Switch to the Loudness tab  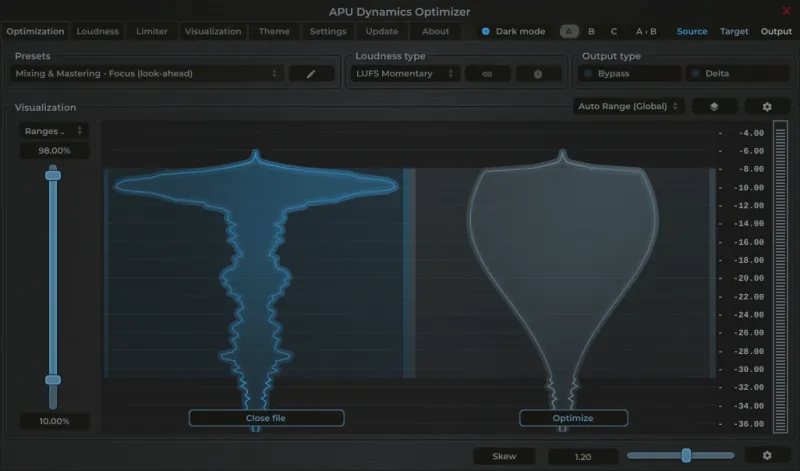click(97, 31)
